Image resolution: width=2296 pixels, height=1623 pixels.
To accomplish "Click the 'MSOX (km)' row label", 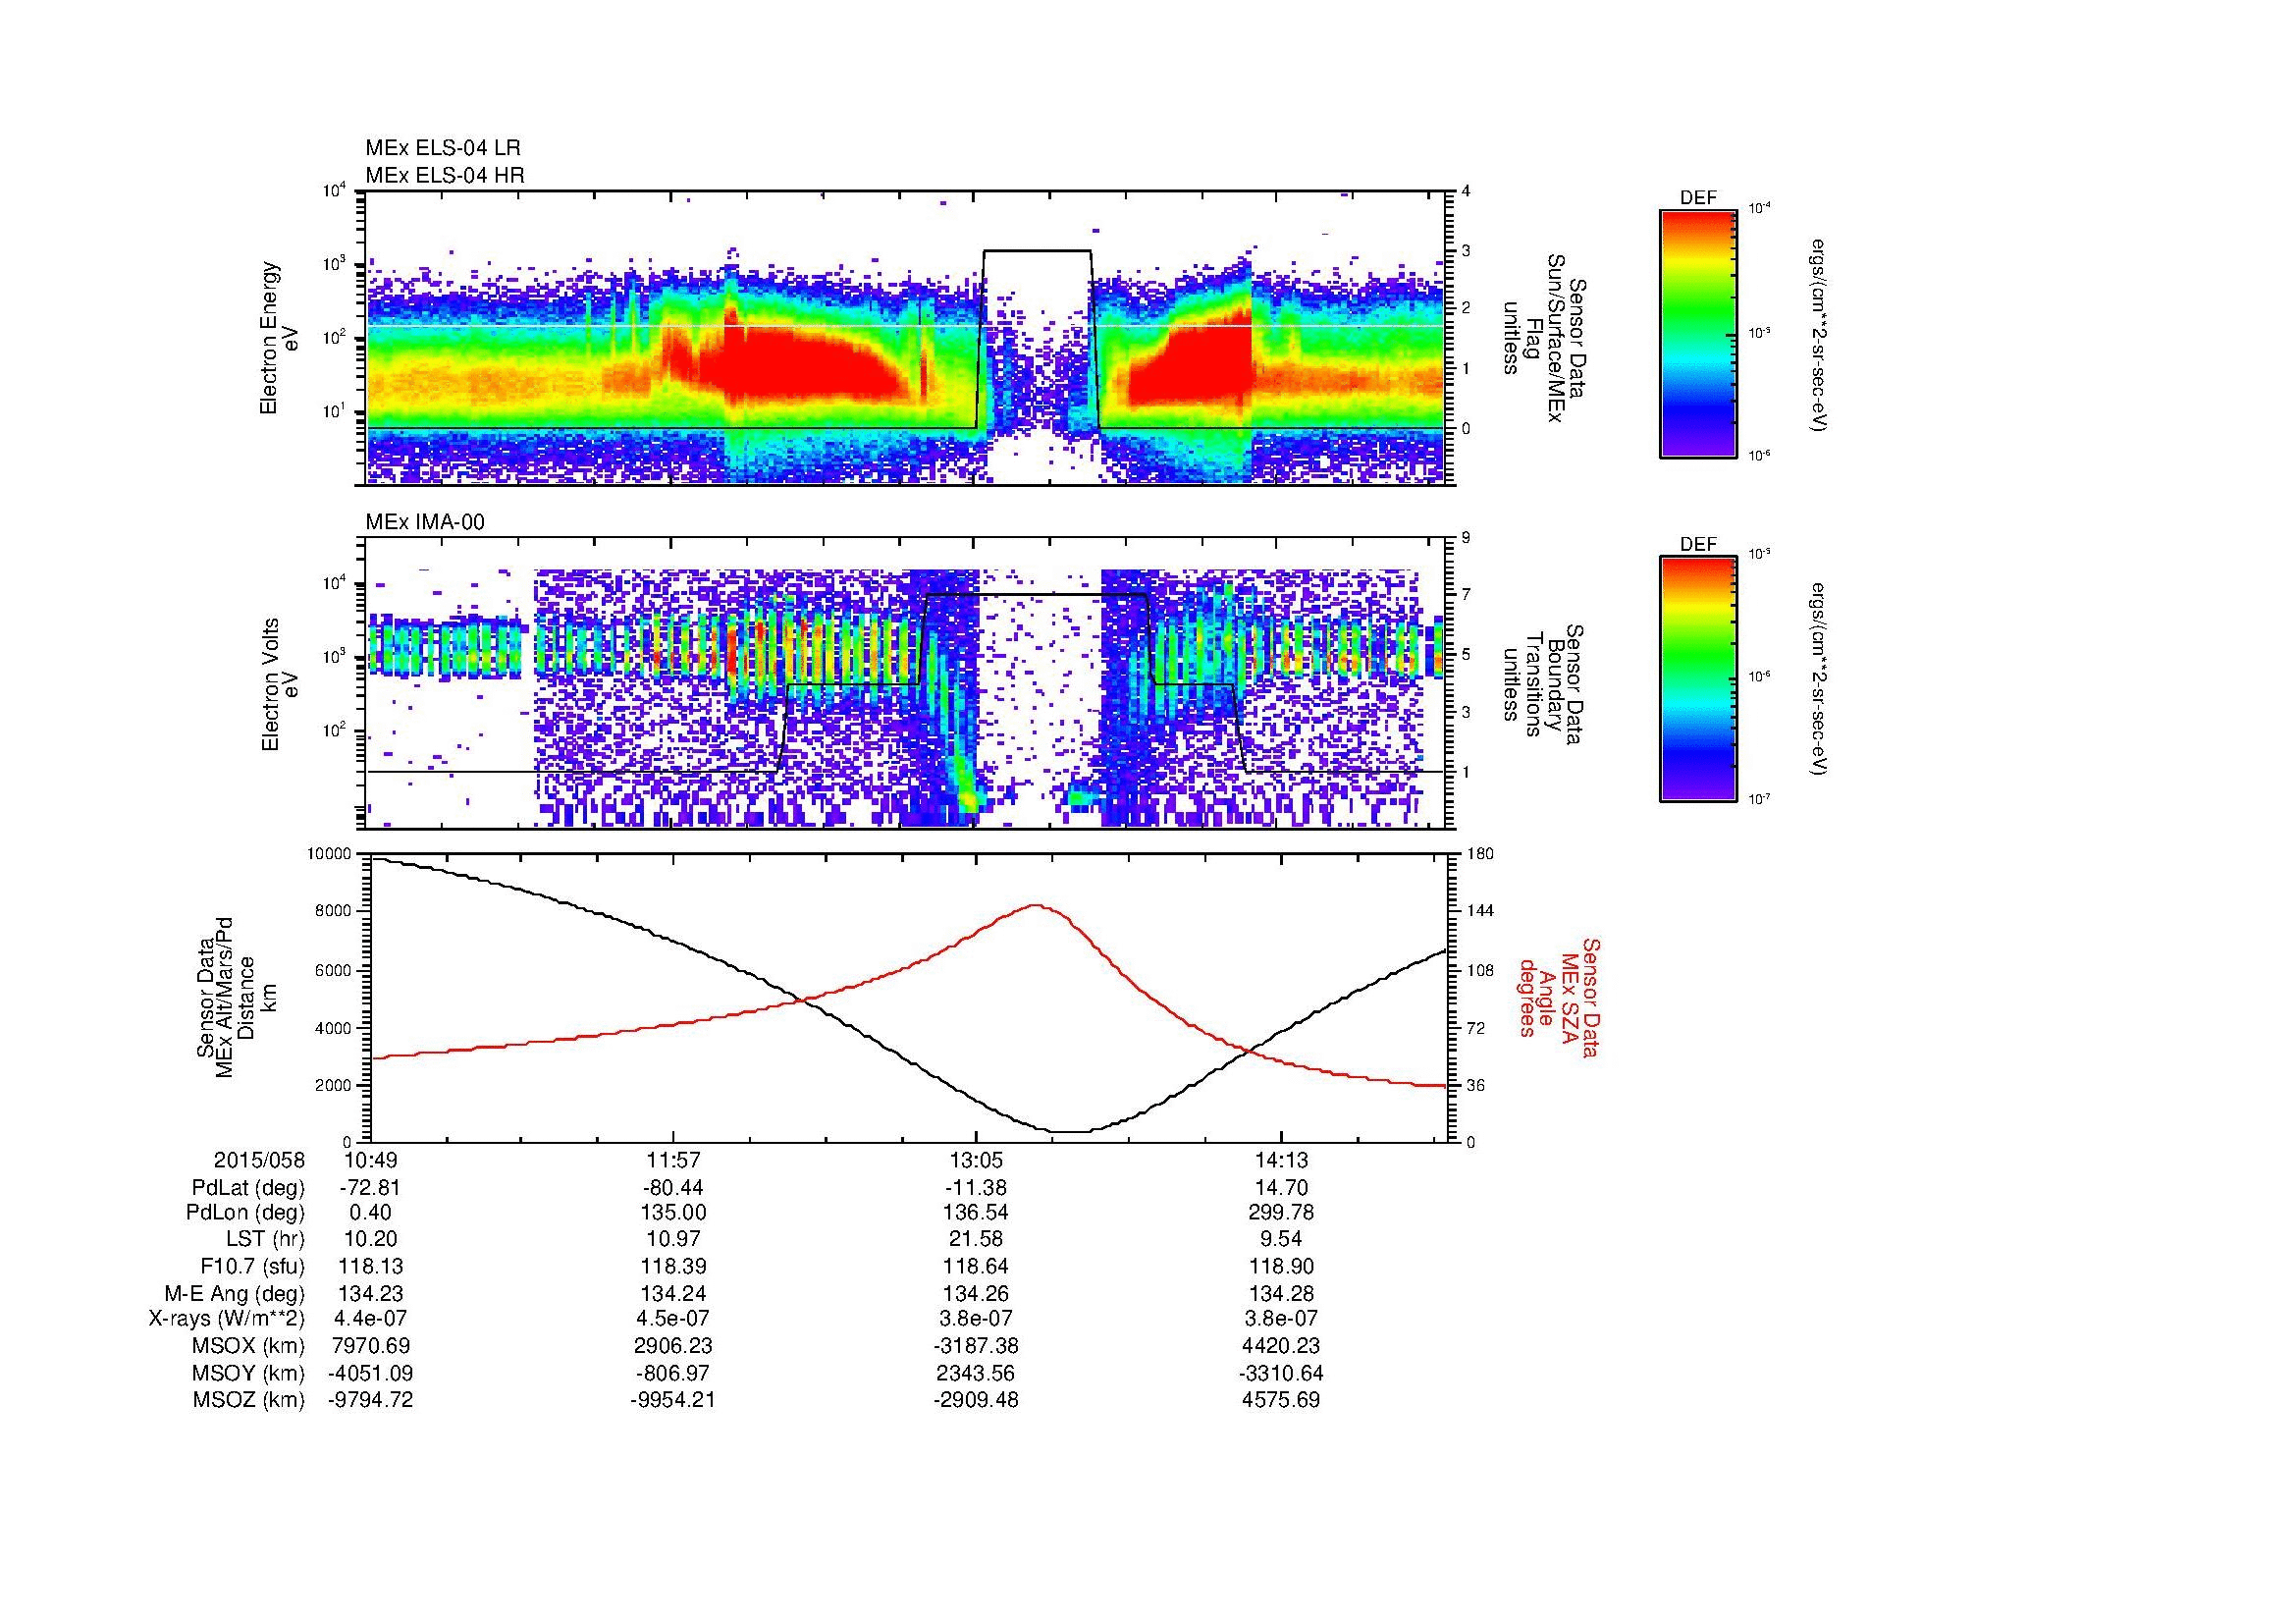I will coord(249,1346).
